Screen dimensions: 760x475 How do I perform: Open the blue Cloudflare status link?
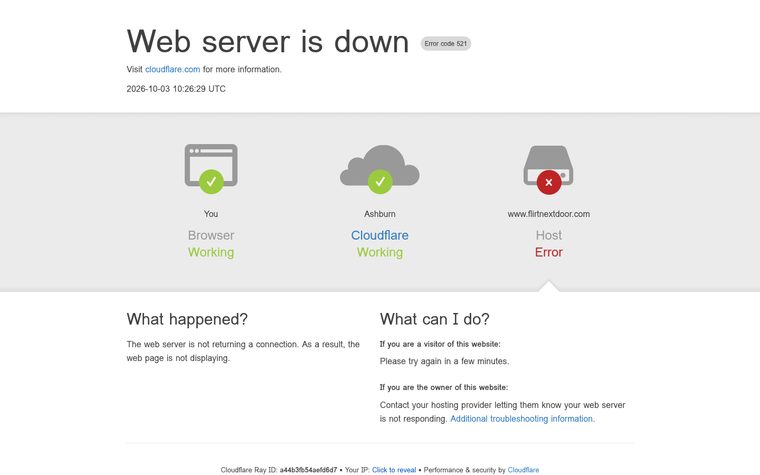380,236
